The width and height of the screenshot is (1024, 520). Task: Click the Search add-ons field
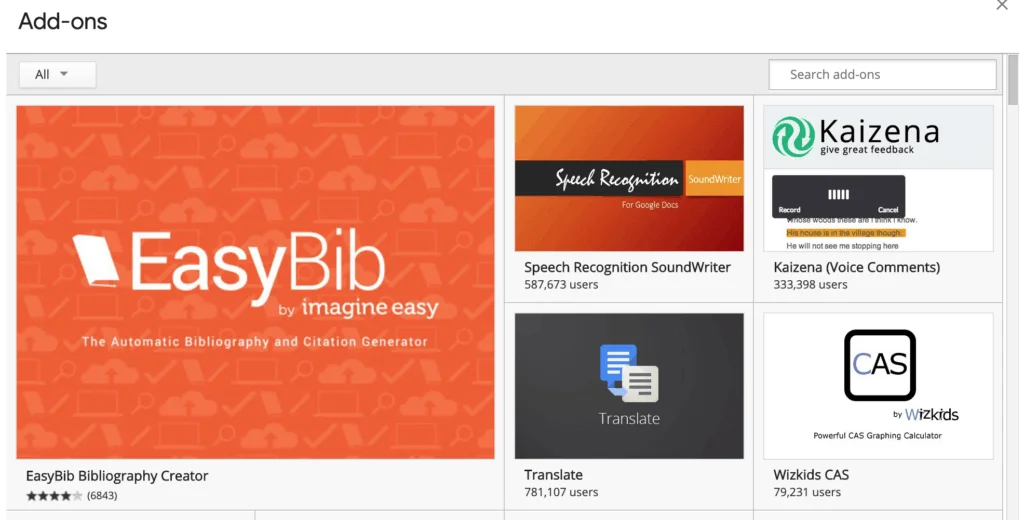tap(882, 74)
